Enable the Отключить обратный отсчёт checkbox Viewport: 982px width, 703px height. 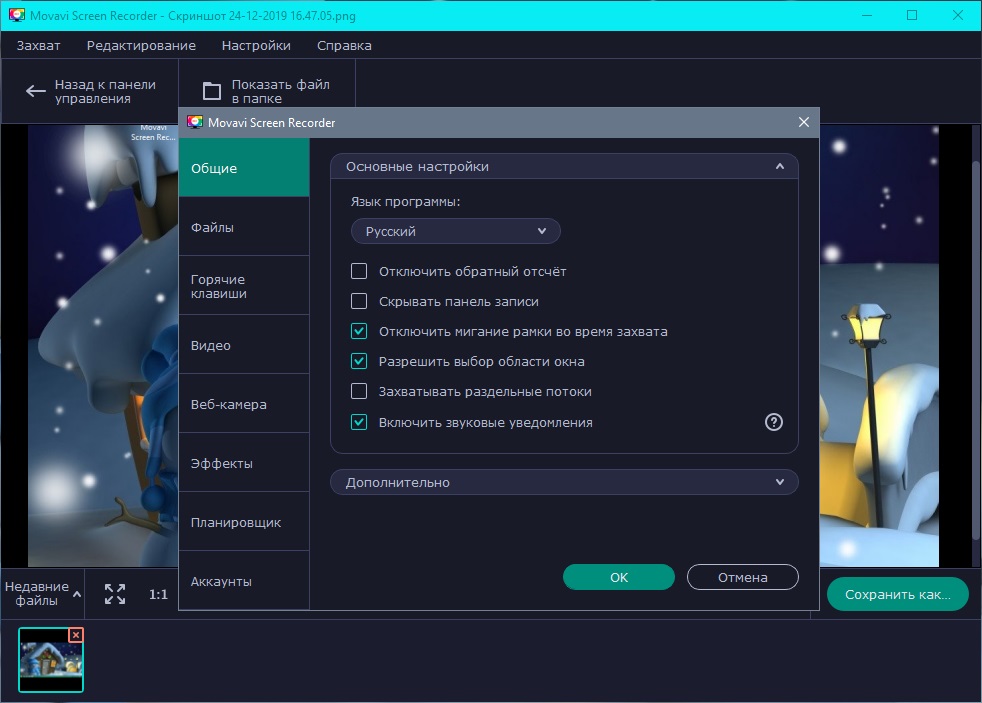(x=359, y=271)
